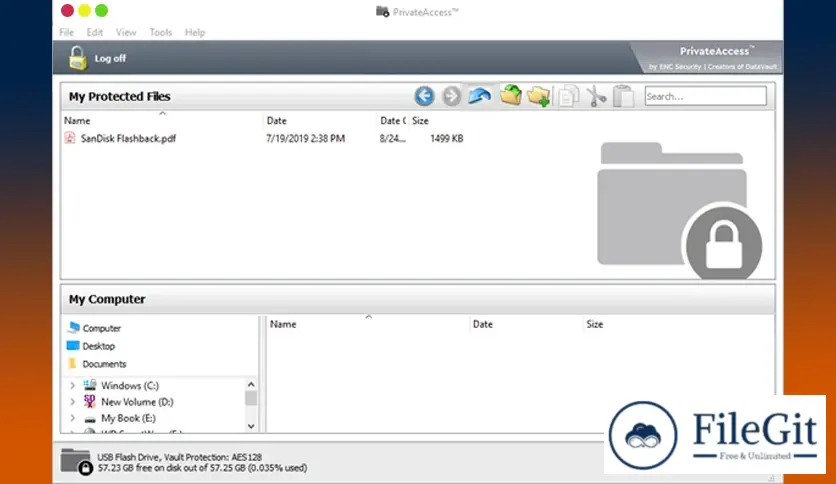This screenshot has height=484, width=836.
Task: Click the locked vault folder status icon
Action: (77, 462)
